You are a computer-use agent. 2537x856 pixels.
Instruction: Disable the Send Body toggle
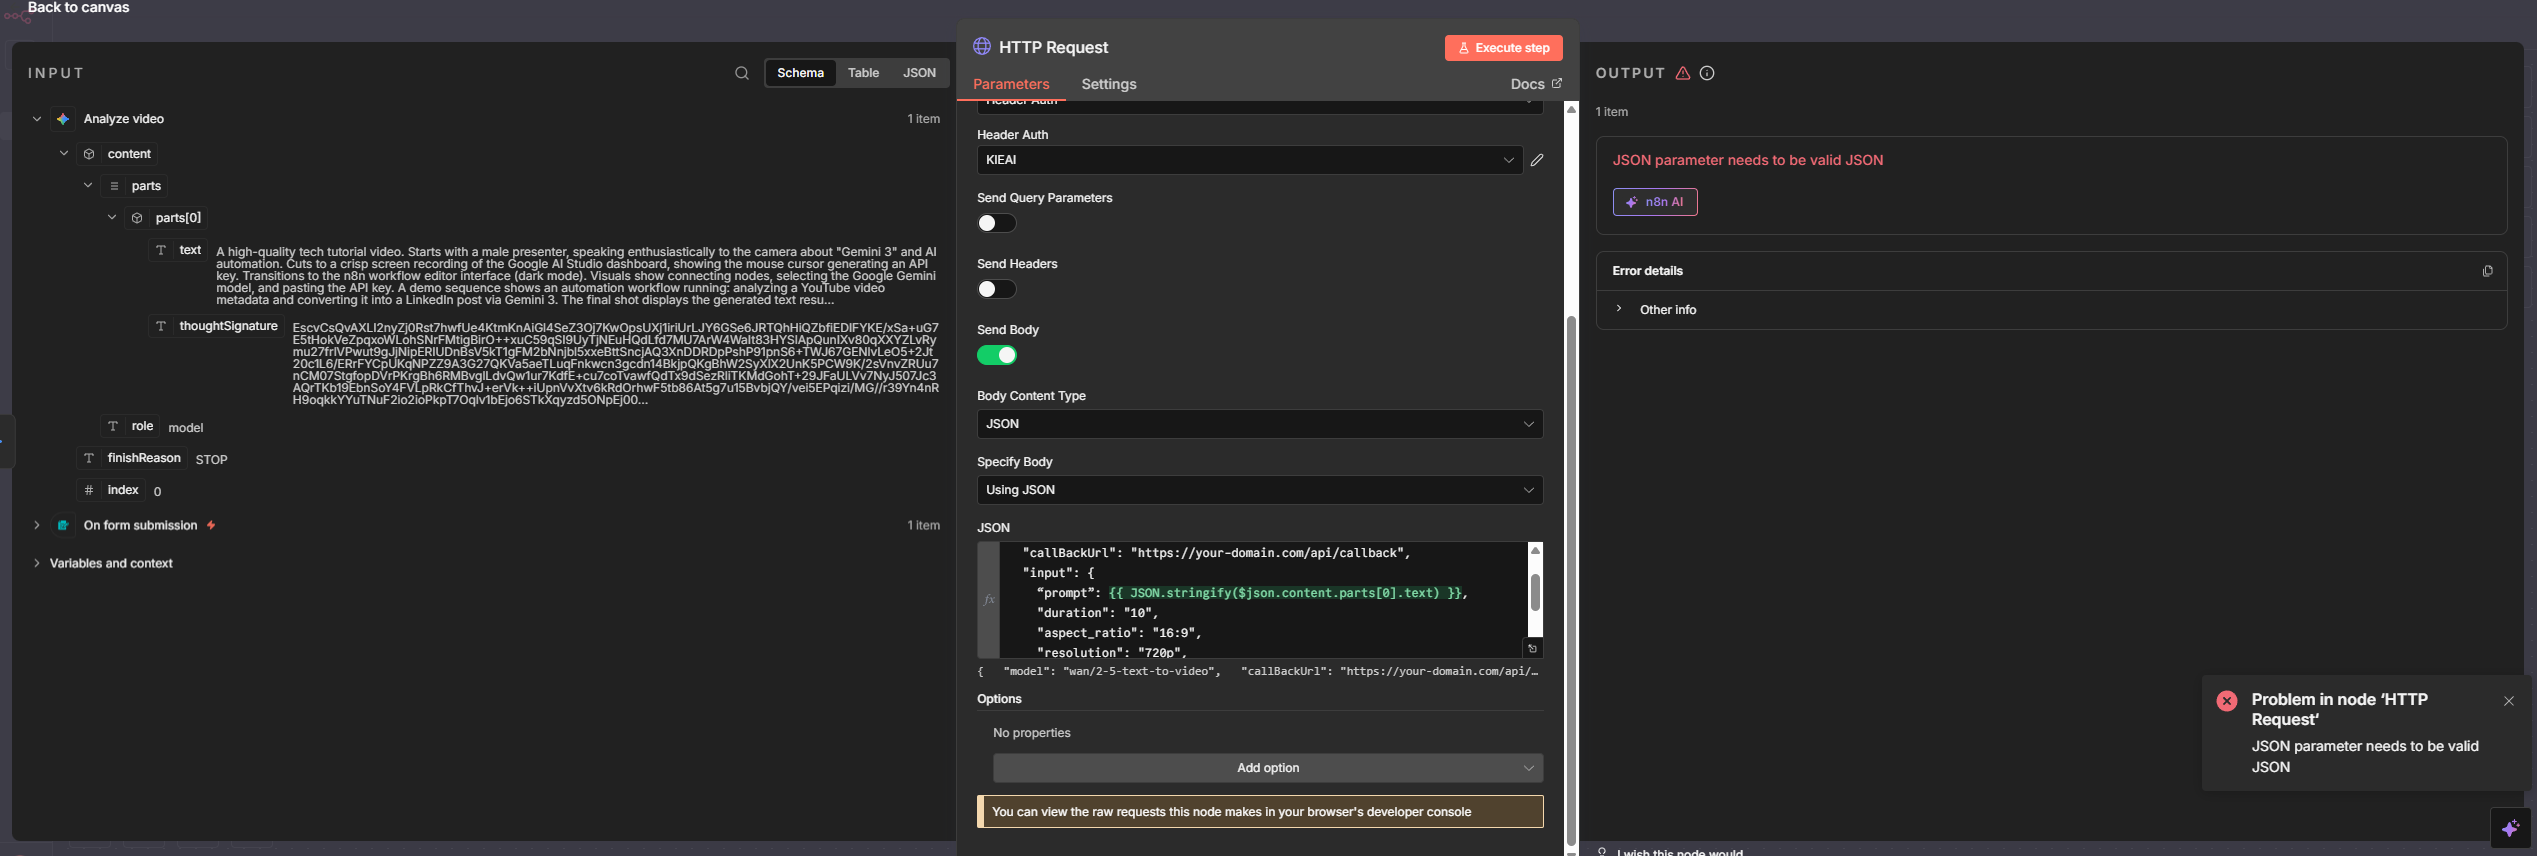[x=996, y=355]
